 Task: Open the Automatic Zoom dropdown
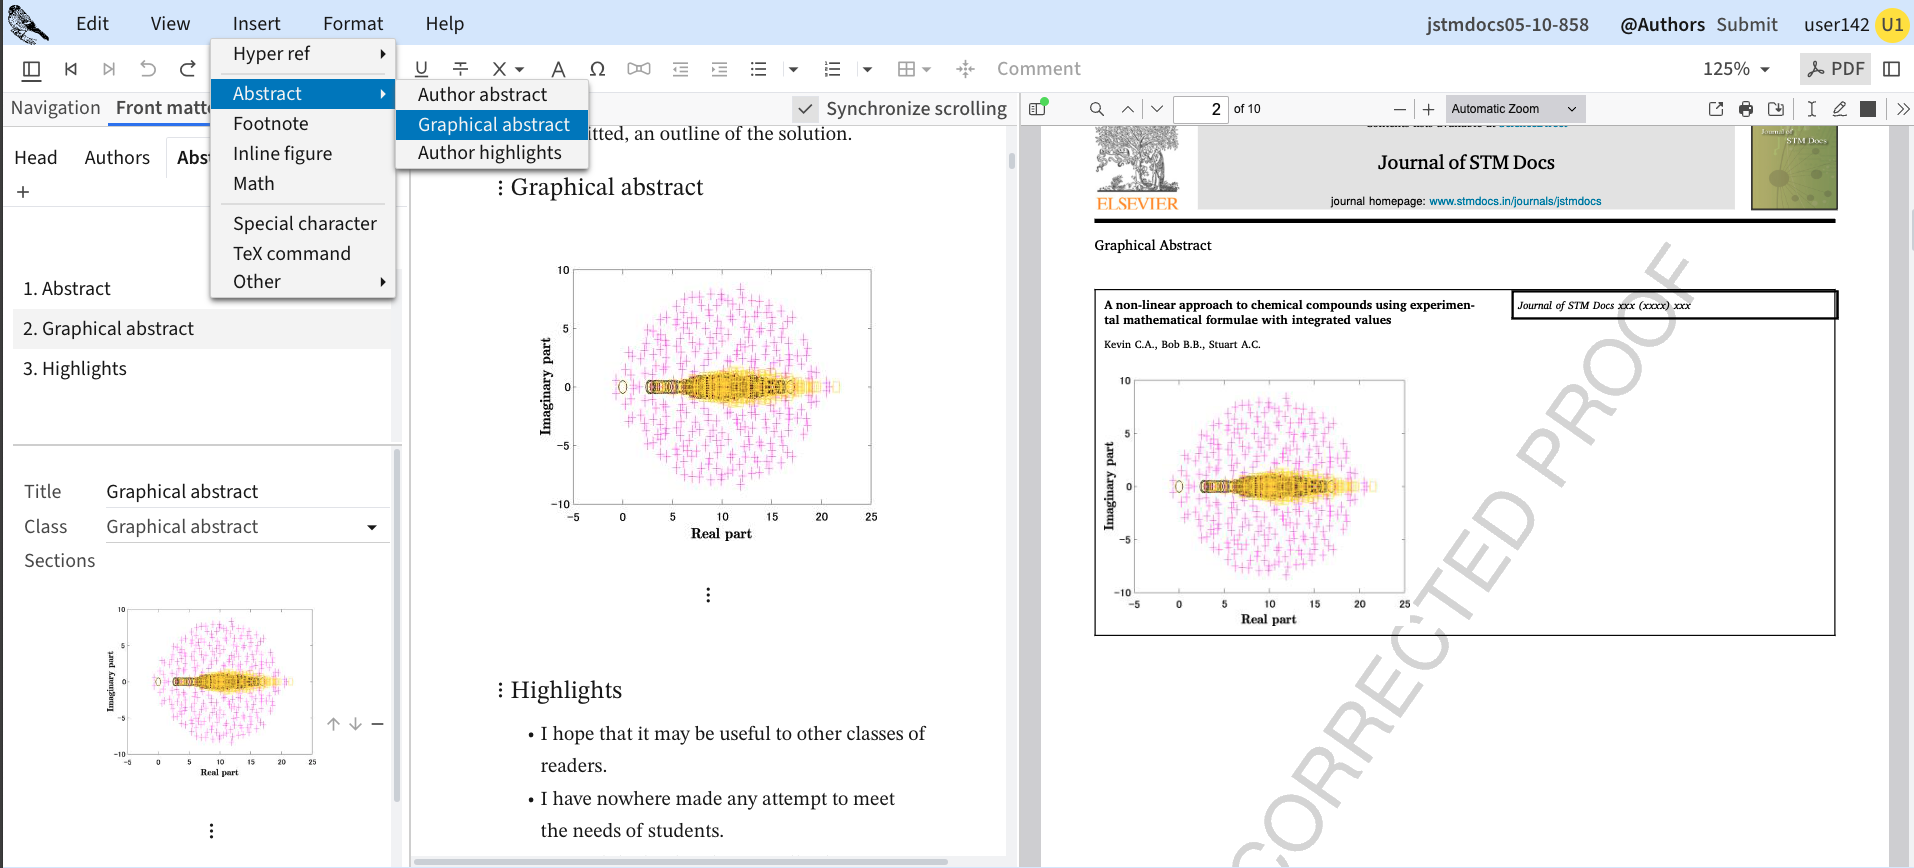click(1514, 109)
